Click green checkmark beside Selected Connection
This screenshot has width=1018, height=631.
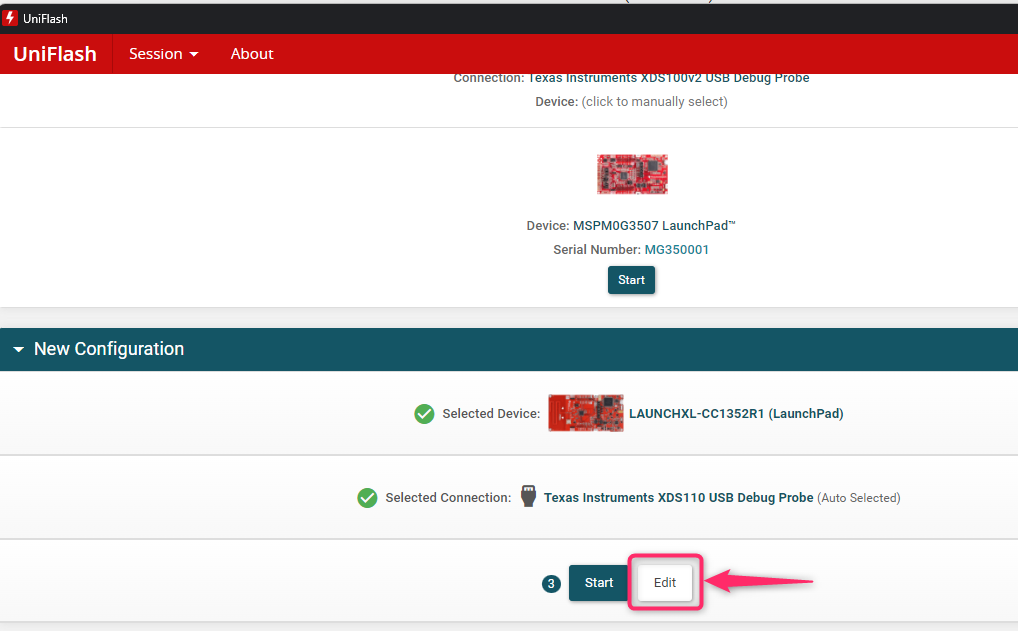pos(367,498)
